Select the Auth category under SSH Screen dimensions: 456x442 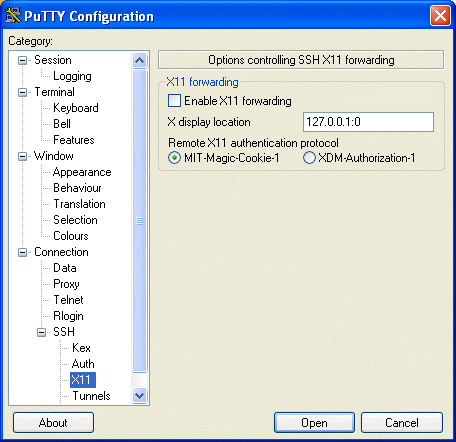point(83,364)
